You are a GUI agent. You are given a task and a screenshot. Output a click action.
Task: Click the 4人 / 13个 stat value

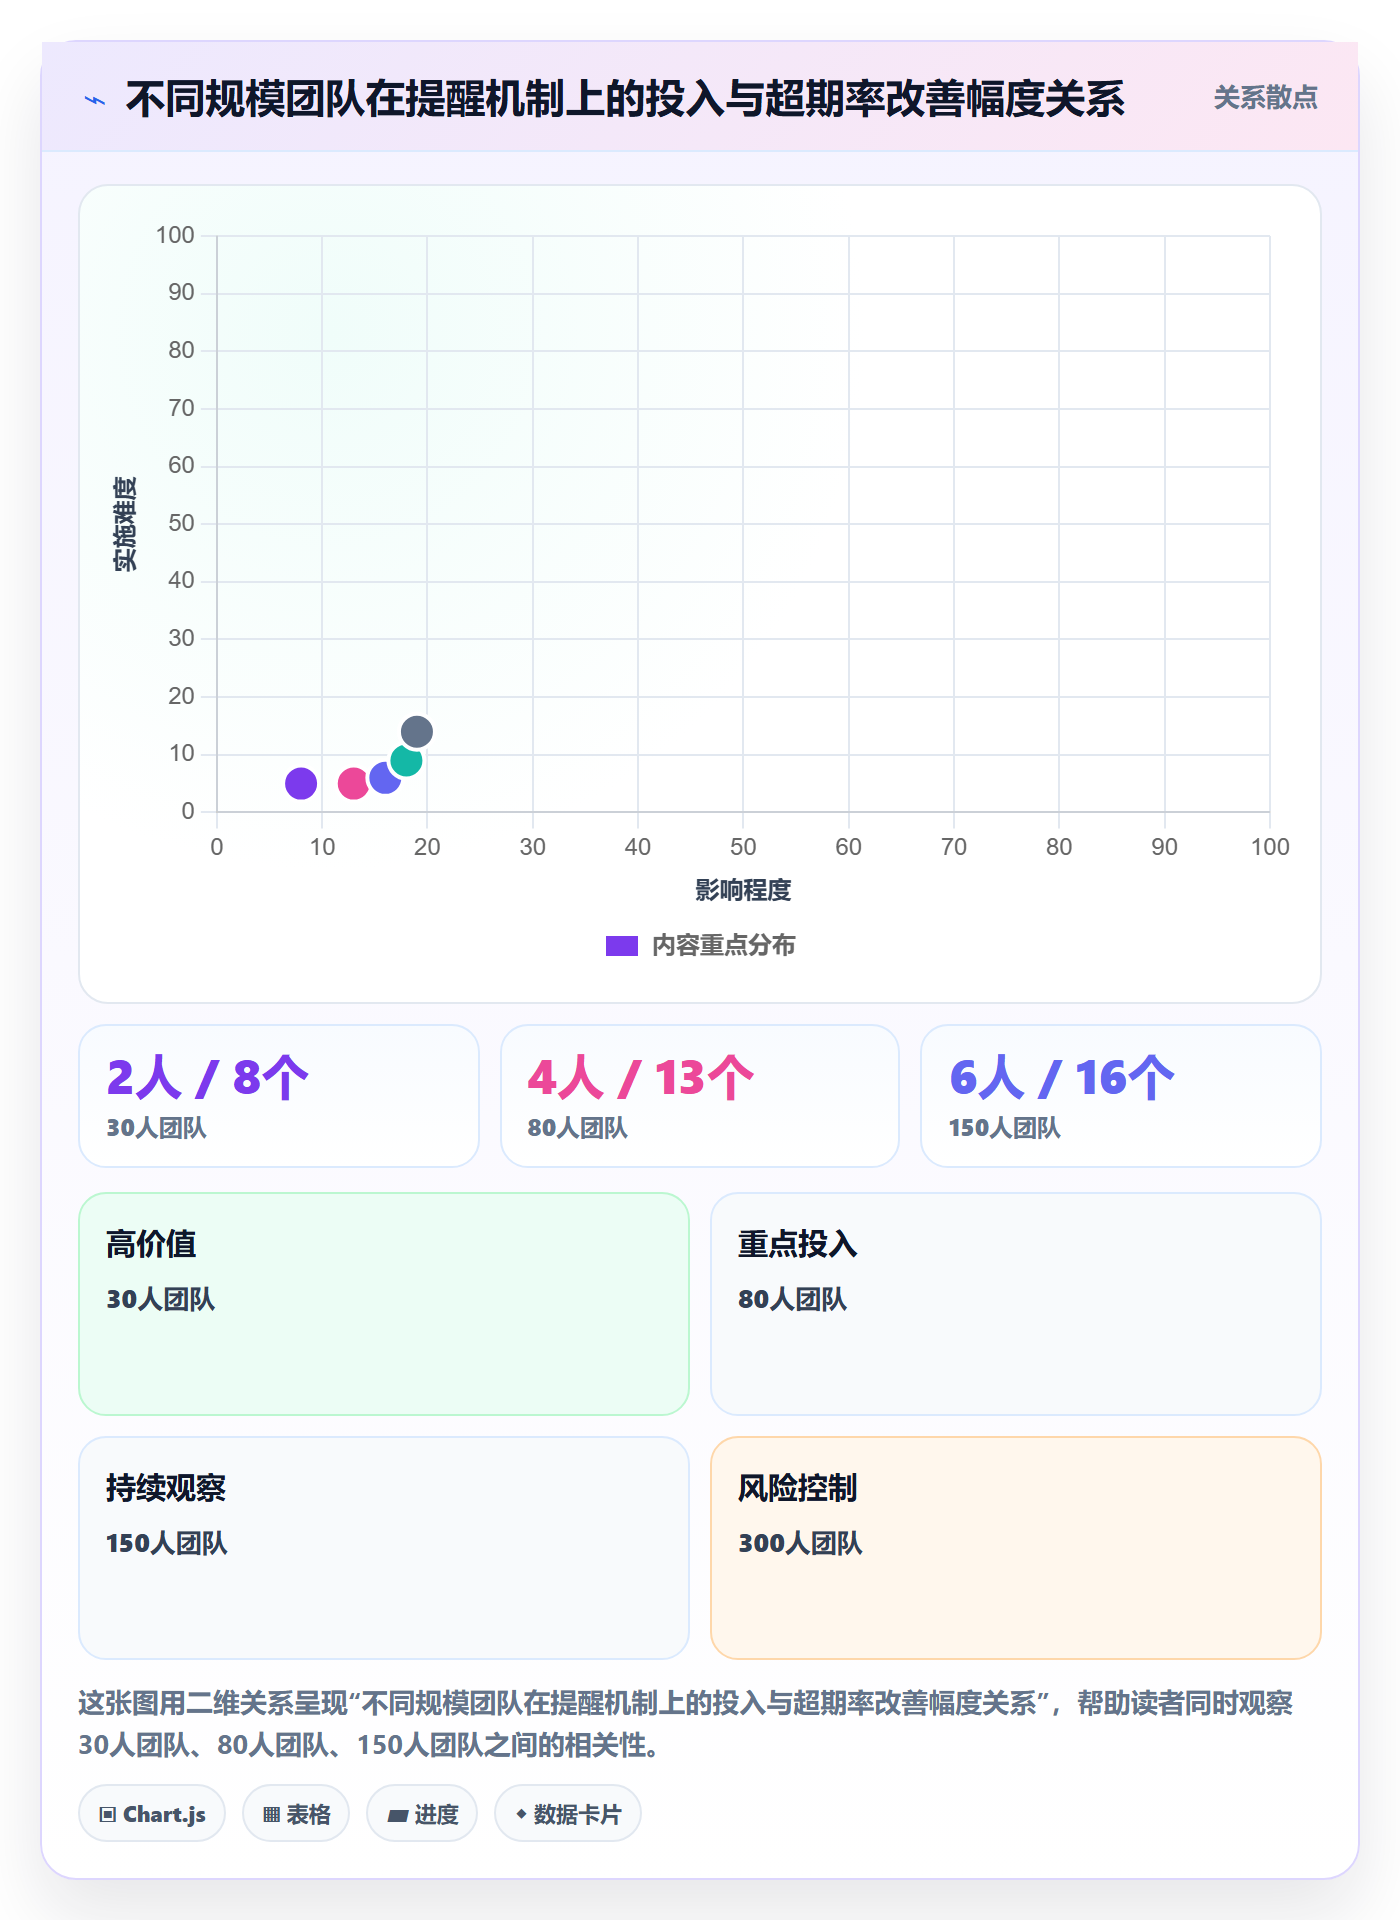point(641,1078)
